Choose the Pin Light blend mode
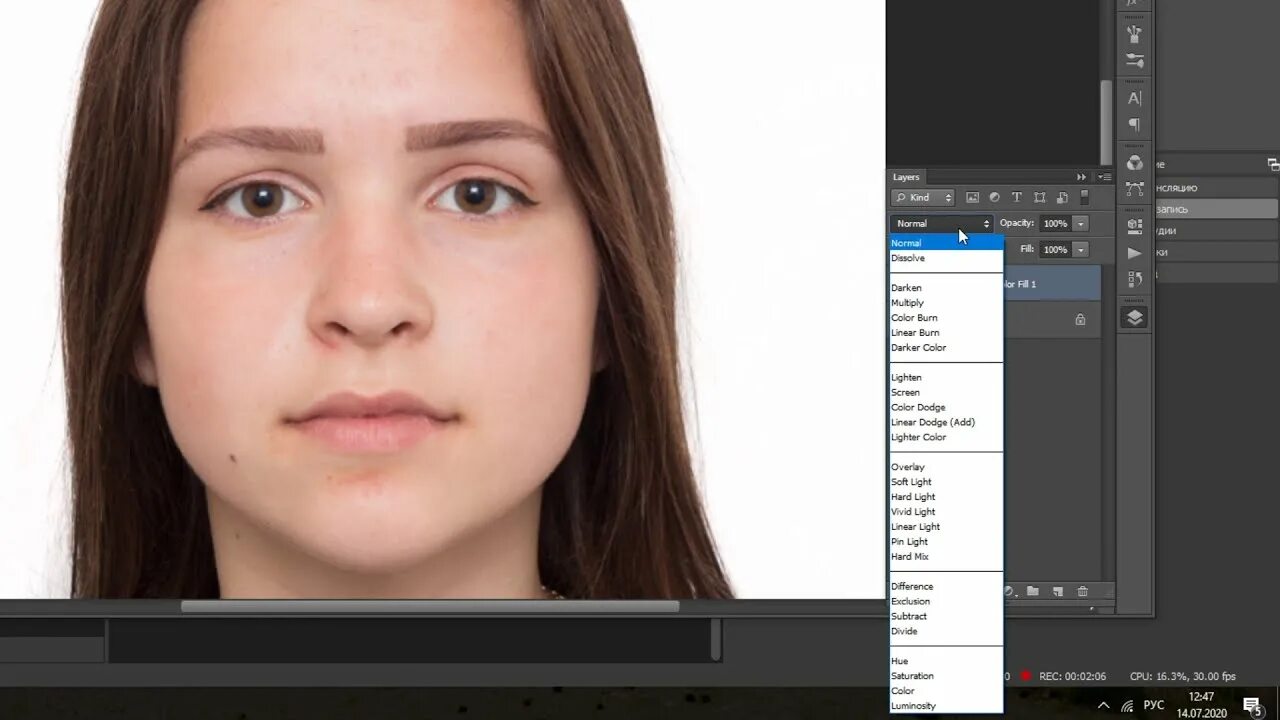 tap(946, 542)
